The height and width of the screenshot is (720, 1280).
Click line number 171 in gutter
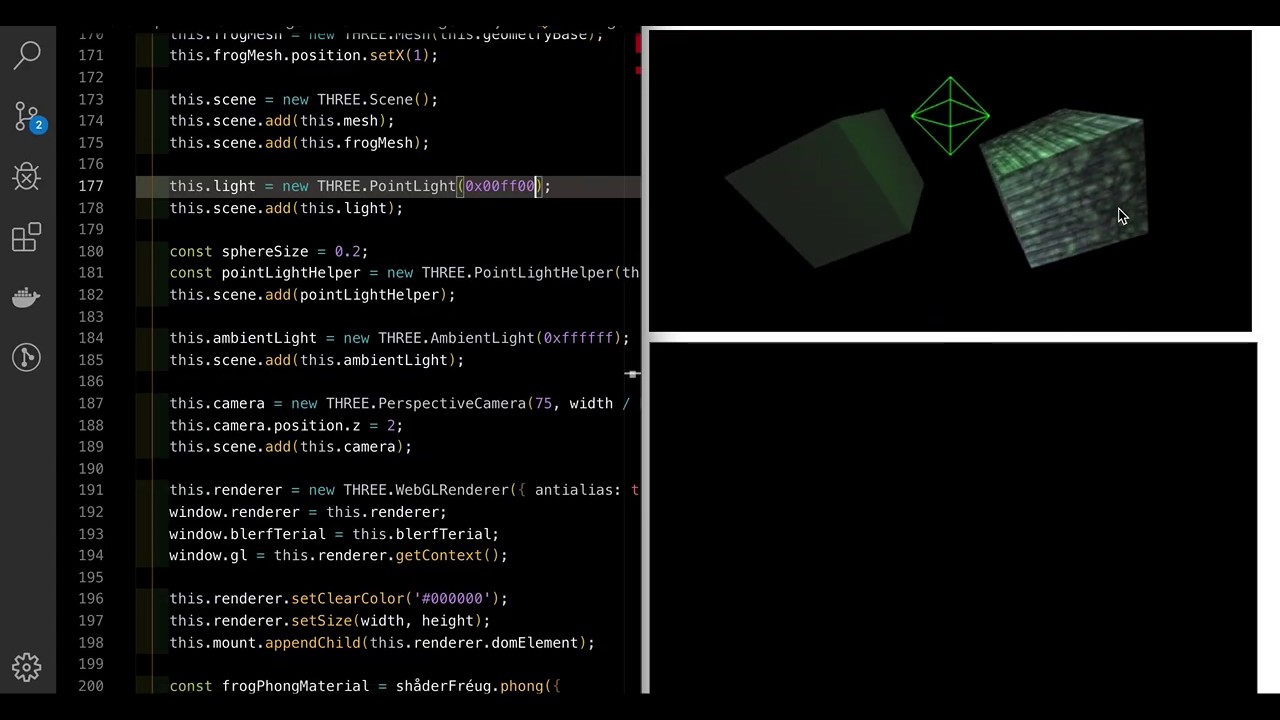click(x=91, y=55)
